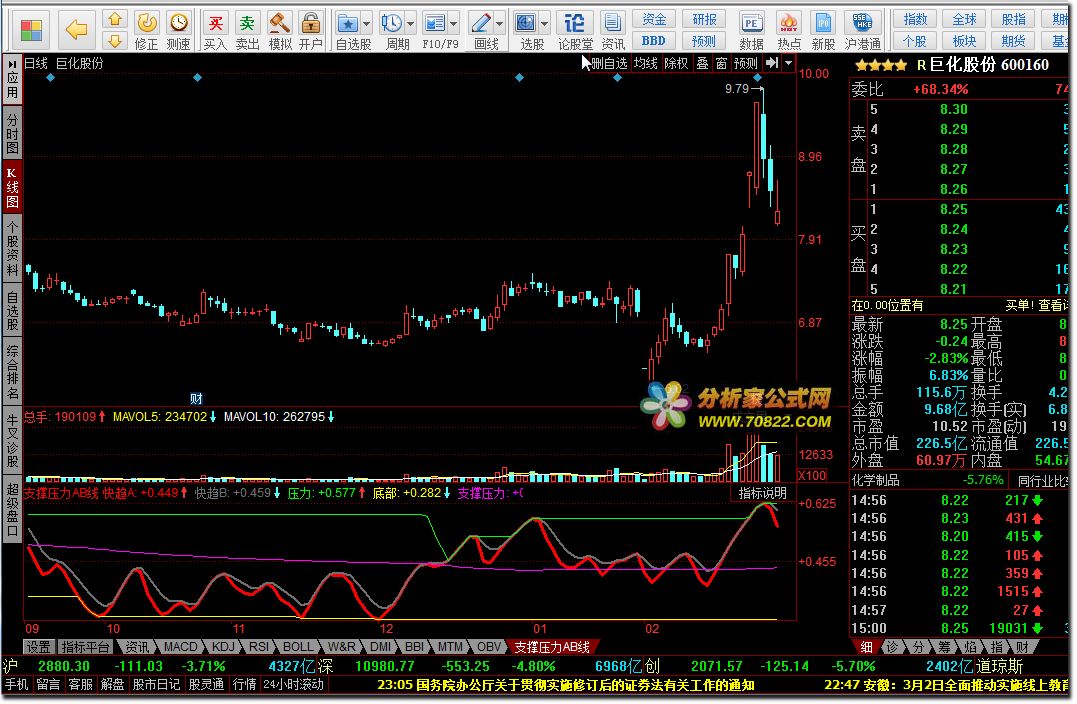Click the 化学制品 sector label

point(876,480)
